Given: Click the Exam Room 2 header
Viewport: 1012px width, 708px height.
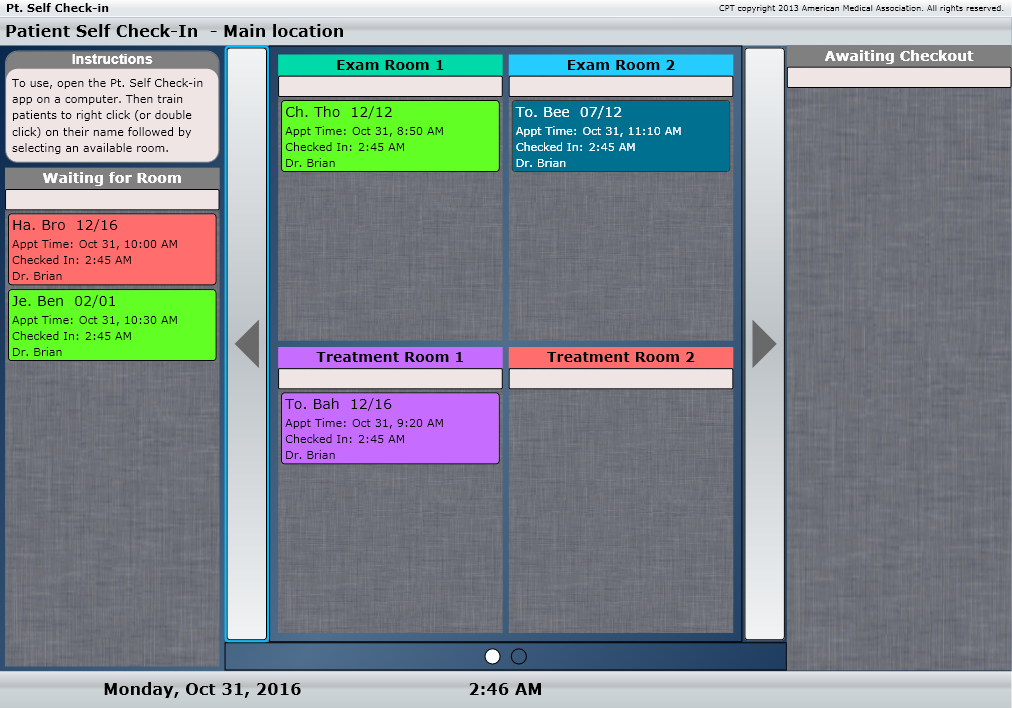Looking at the screenshot, I should click(x=621, y=65).
